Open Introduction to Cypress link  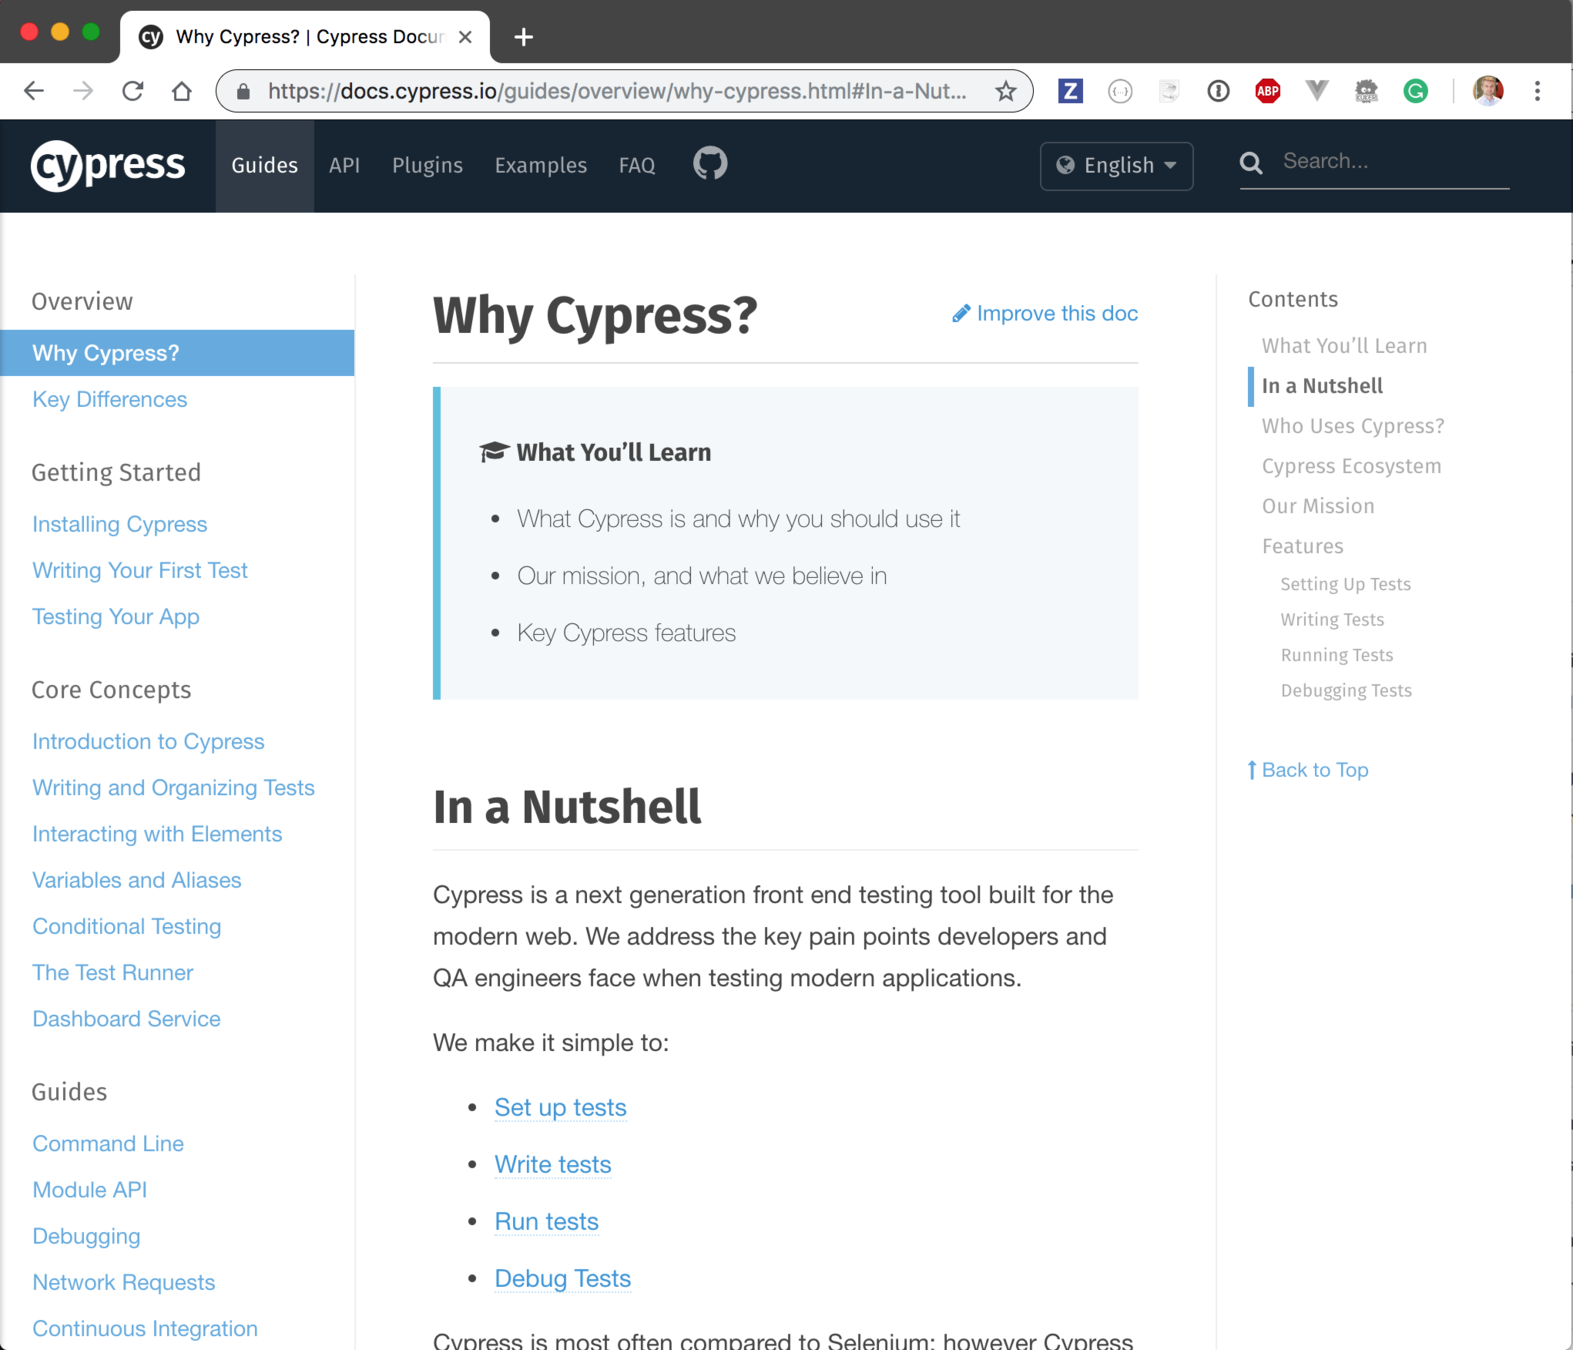click(x=148, y=741)
